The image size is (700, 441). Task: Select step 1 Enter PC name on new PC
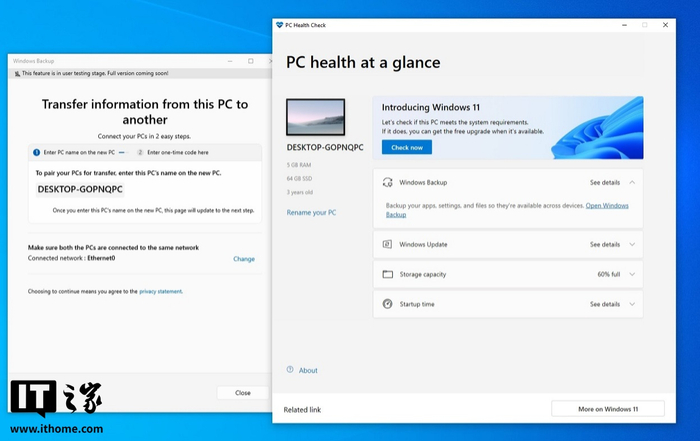(x=74, y=152)
